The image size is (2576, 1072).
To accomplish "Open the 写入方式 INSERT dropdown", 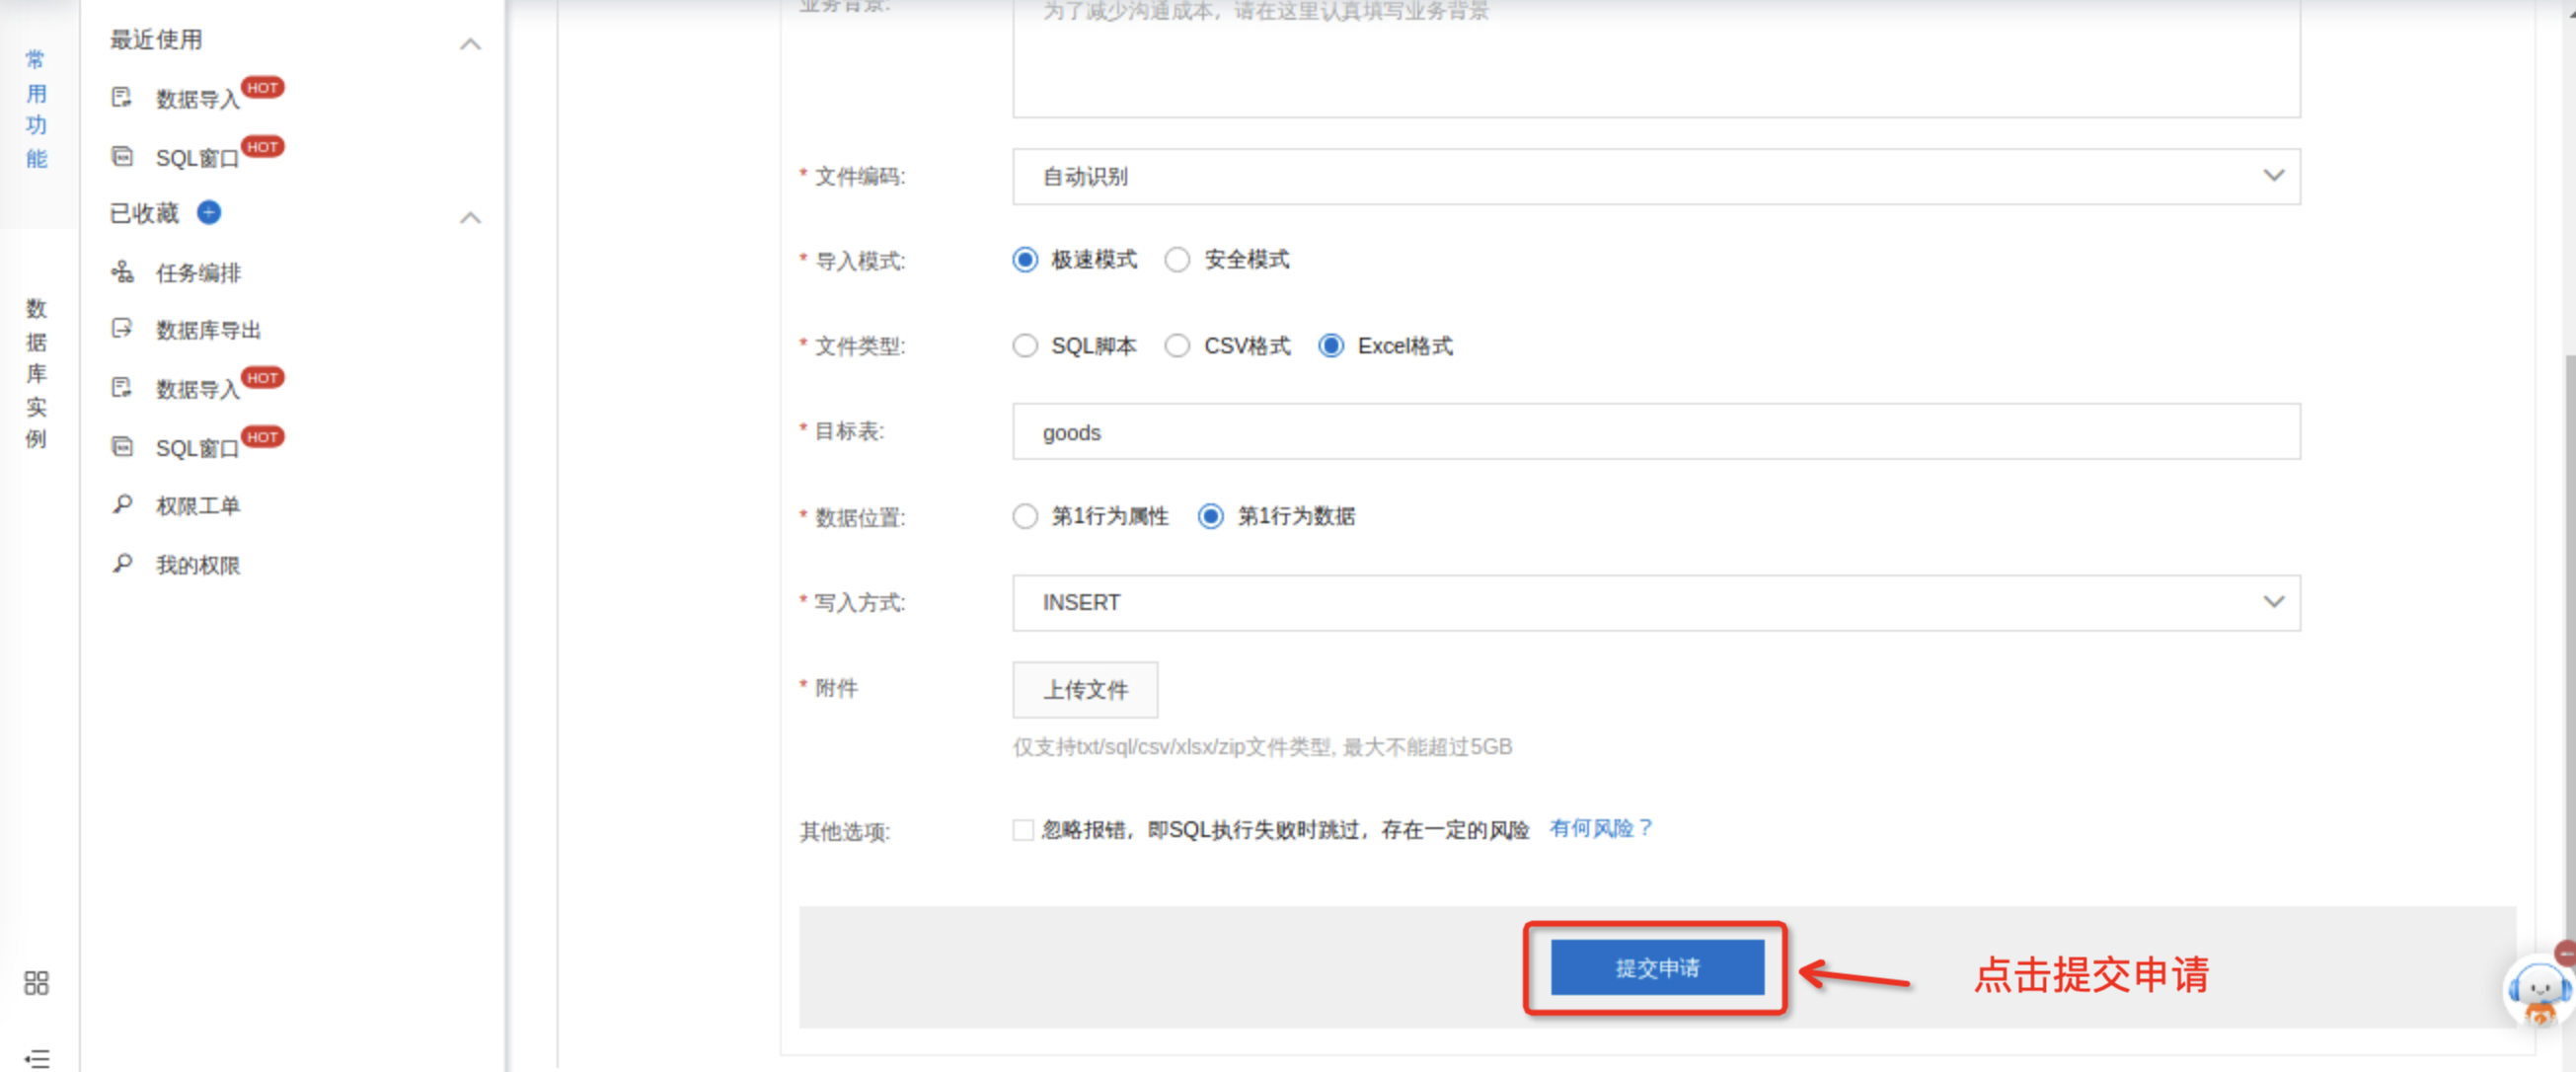I will tap(1655, 603).
